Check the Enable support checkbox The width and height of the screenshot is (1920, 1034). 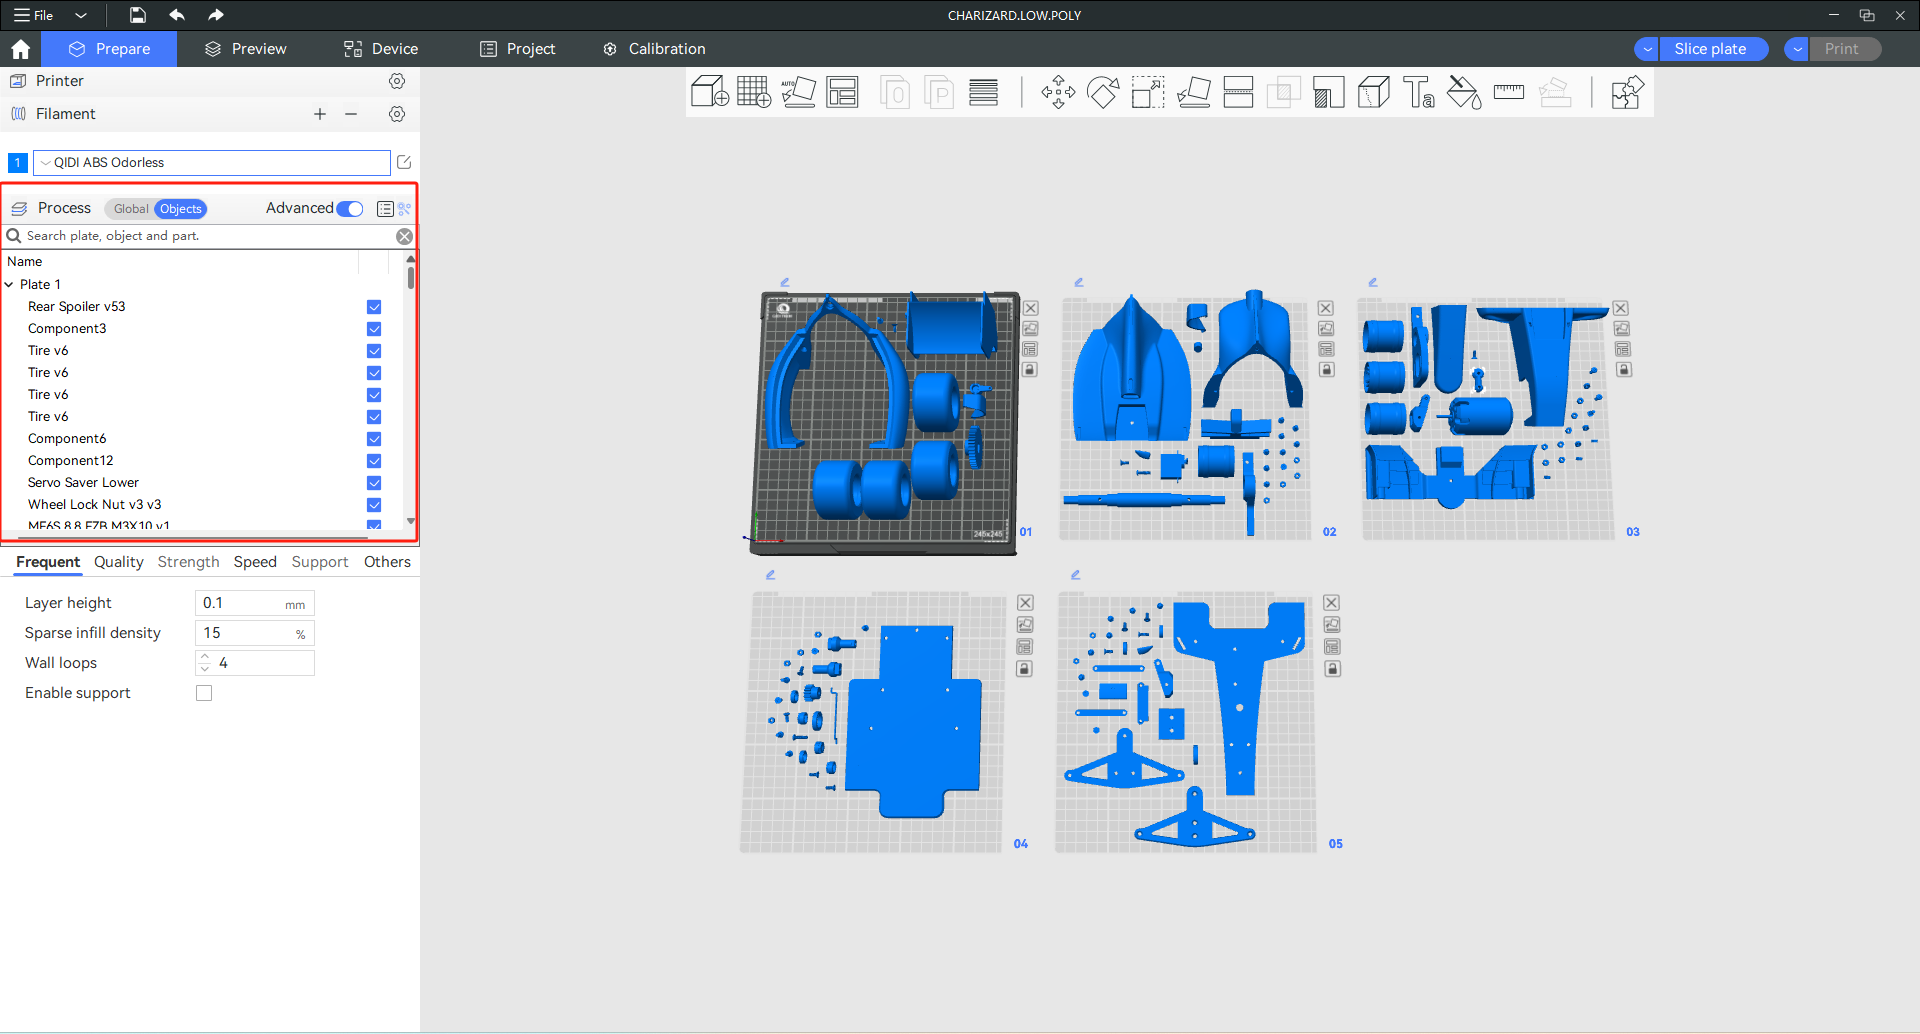[x=204, y=693]
